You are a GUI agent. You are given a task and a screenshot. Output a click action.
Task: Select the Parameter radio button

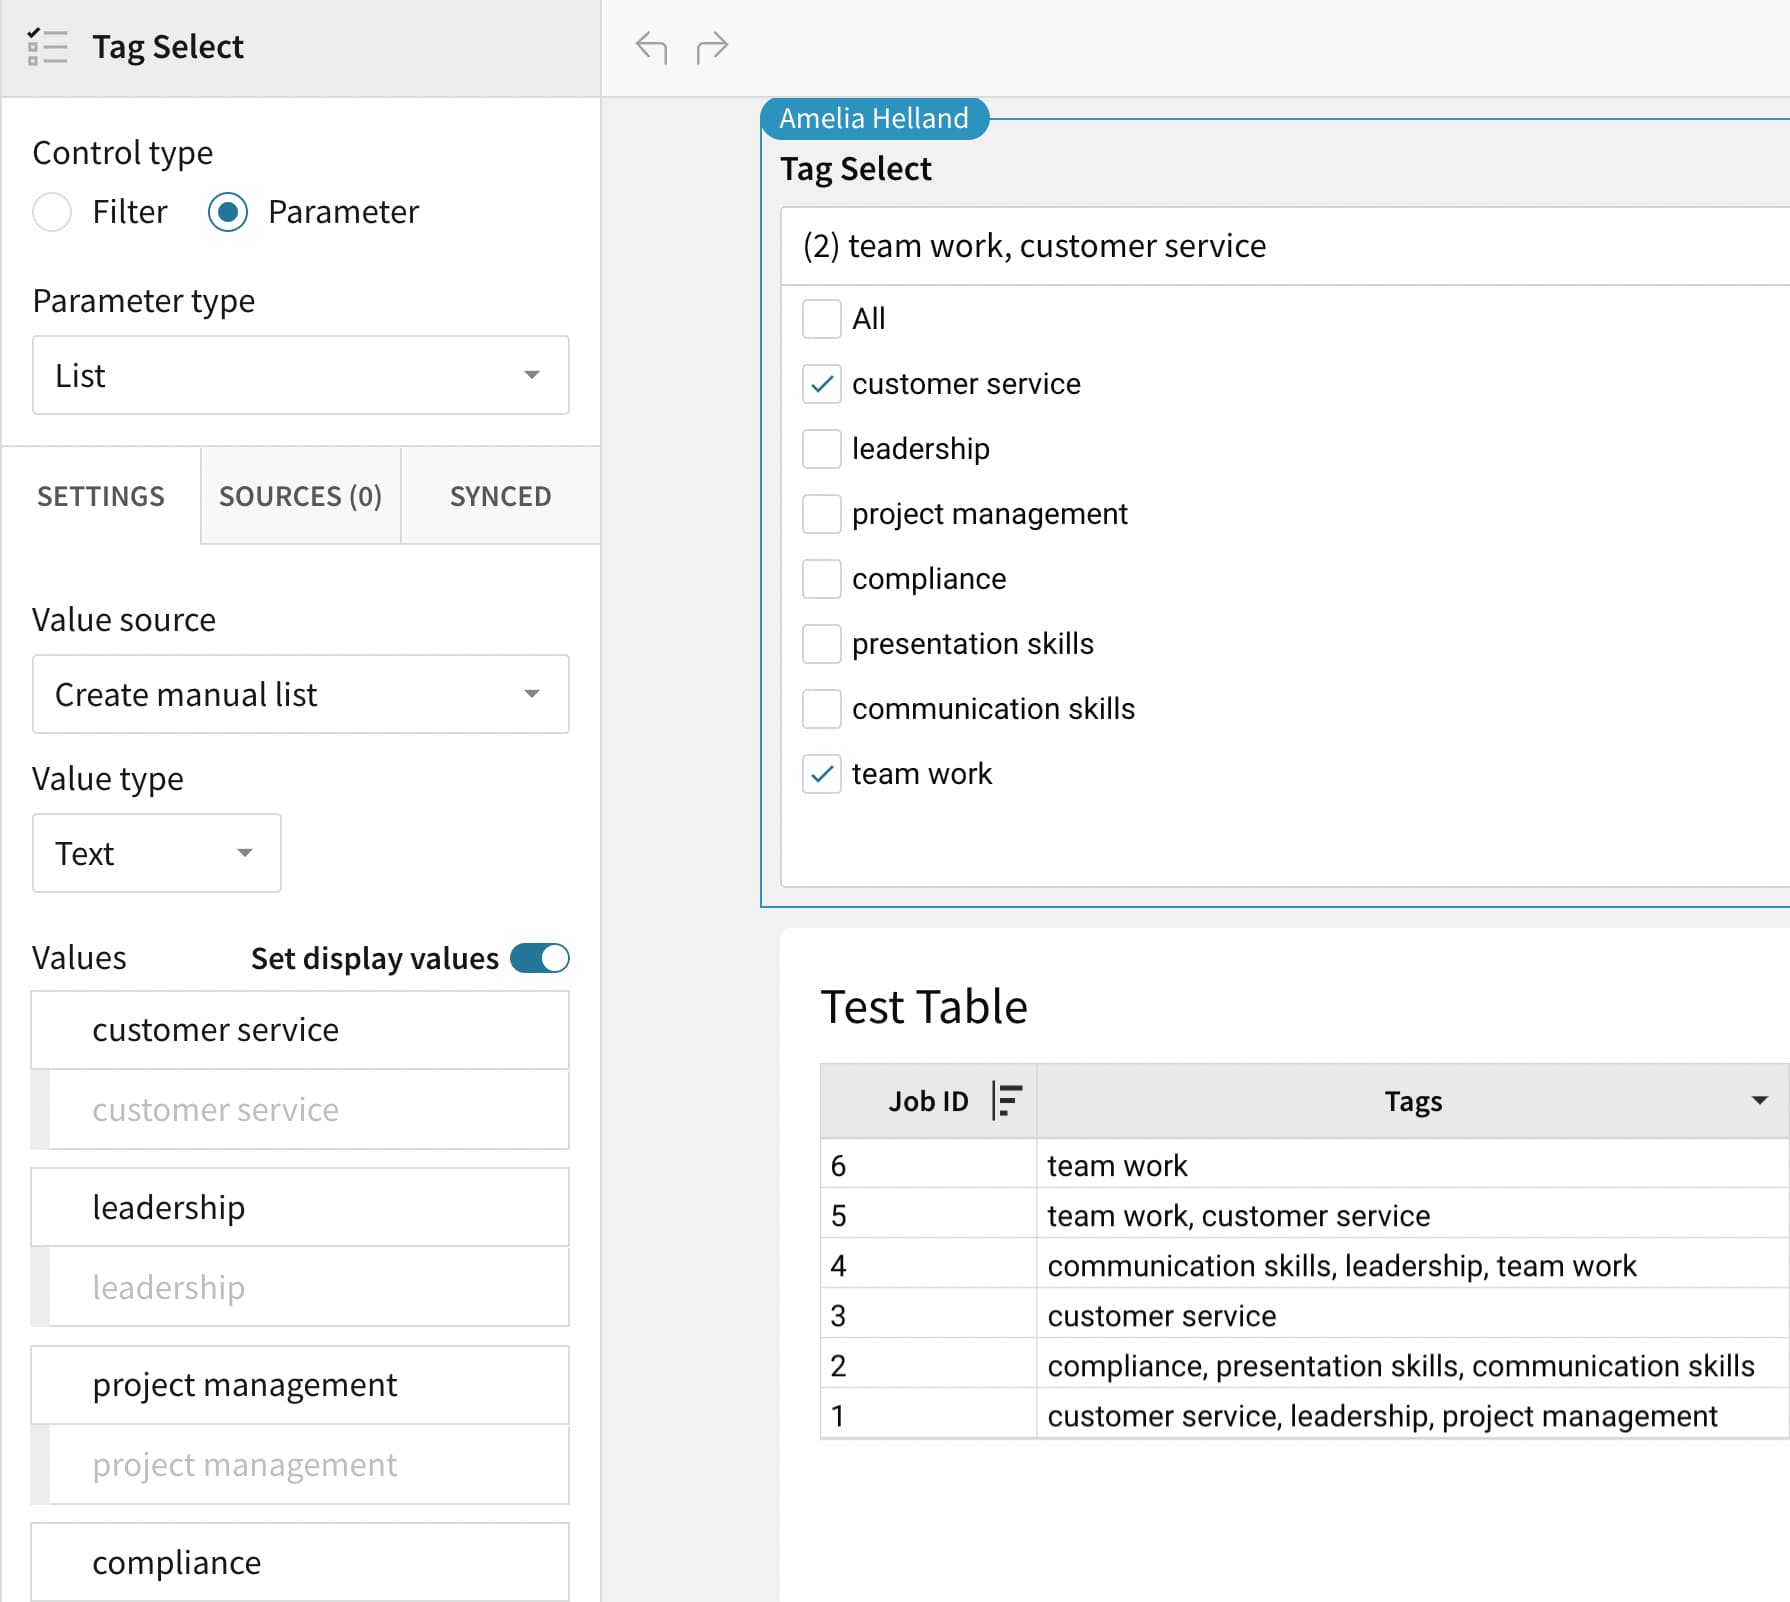pos(228,212)
